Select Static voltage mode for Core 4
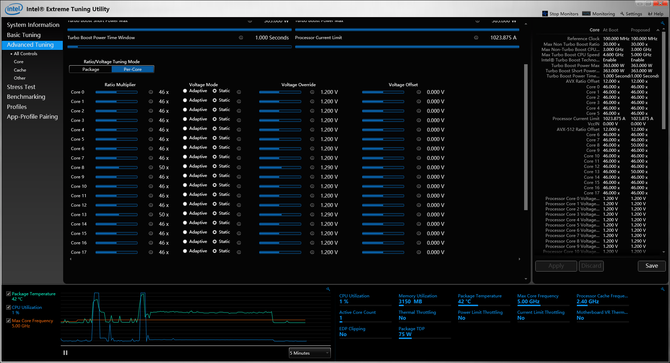Image resolution: width=670 pixels, height=363 pixels. tap(215, 129)
